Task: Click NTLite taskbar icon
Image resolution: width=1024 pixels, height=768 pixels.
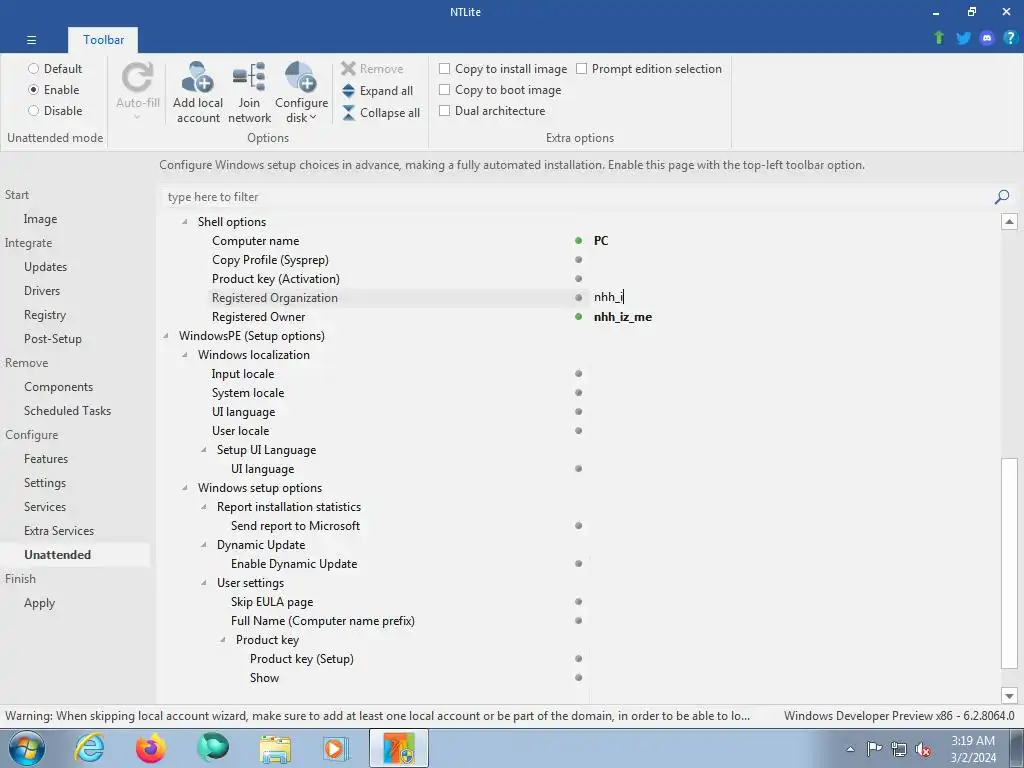Action: tap(399, 748)
